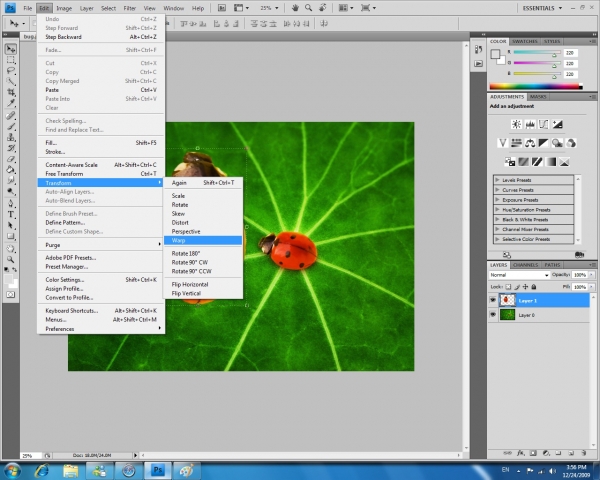This screenshot has height=480, width=600.
Task: Click Delete layer trash icon
Action: pos(584,453)
